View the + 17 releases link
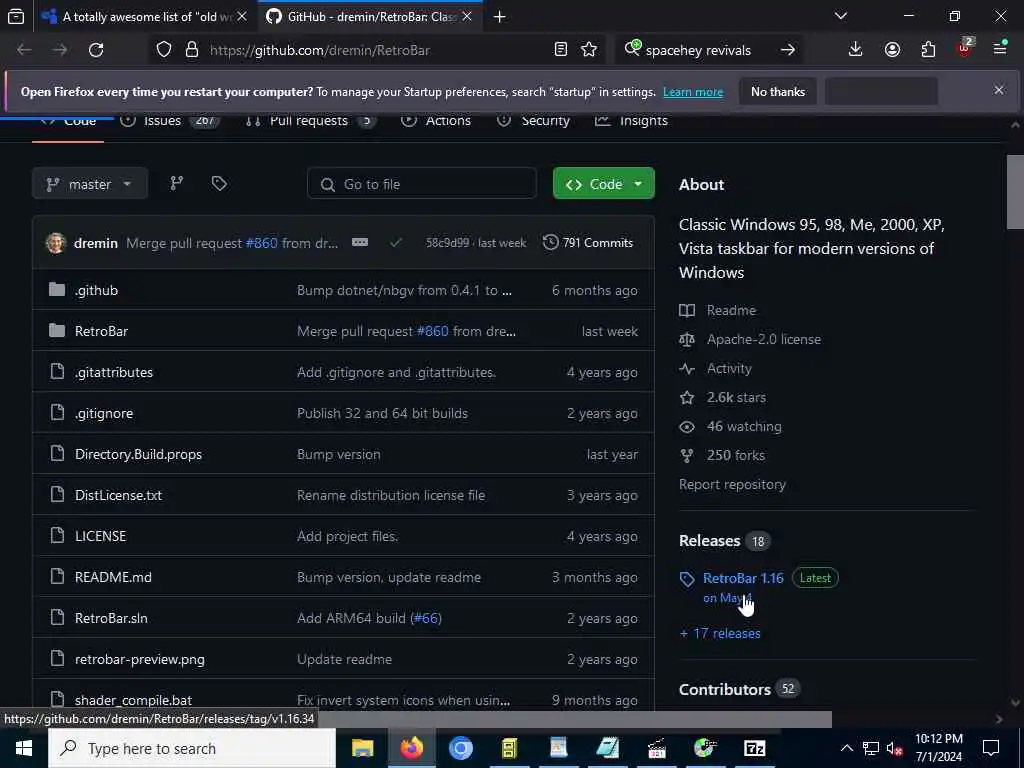The image size is (1024, 768). click(x=720, y=633)
